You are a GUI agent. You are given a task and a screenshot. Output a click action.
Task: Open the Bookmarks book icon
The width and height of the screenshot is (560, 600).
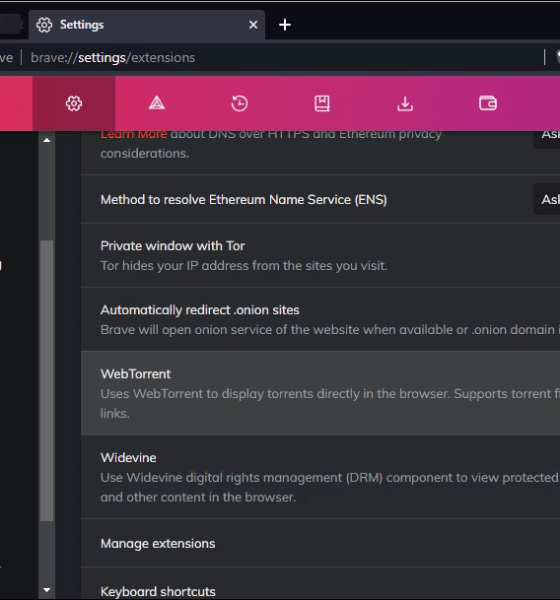pos(322,103)
